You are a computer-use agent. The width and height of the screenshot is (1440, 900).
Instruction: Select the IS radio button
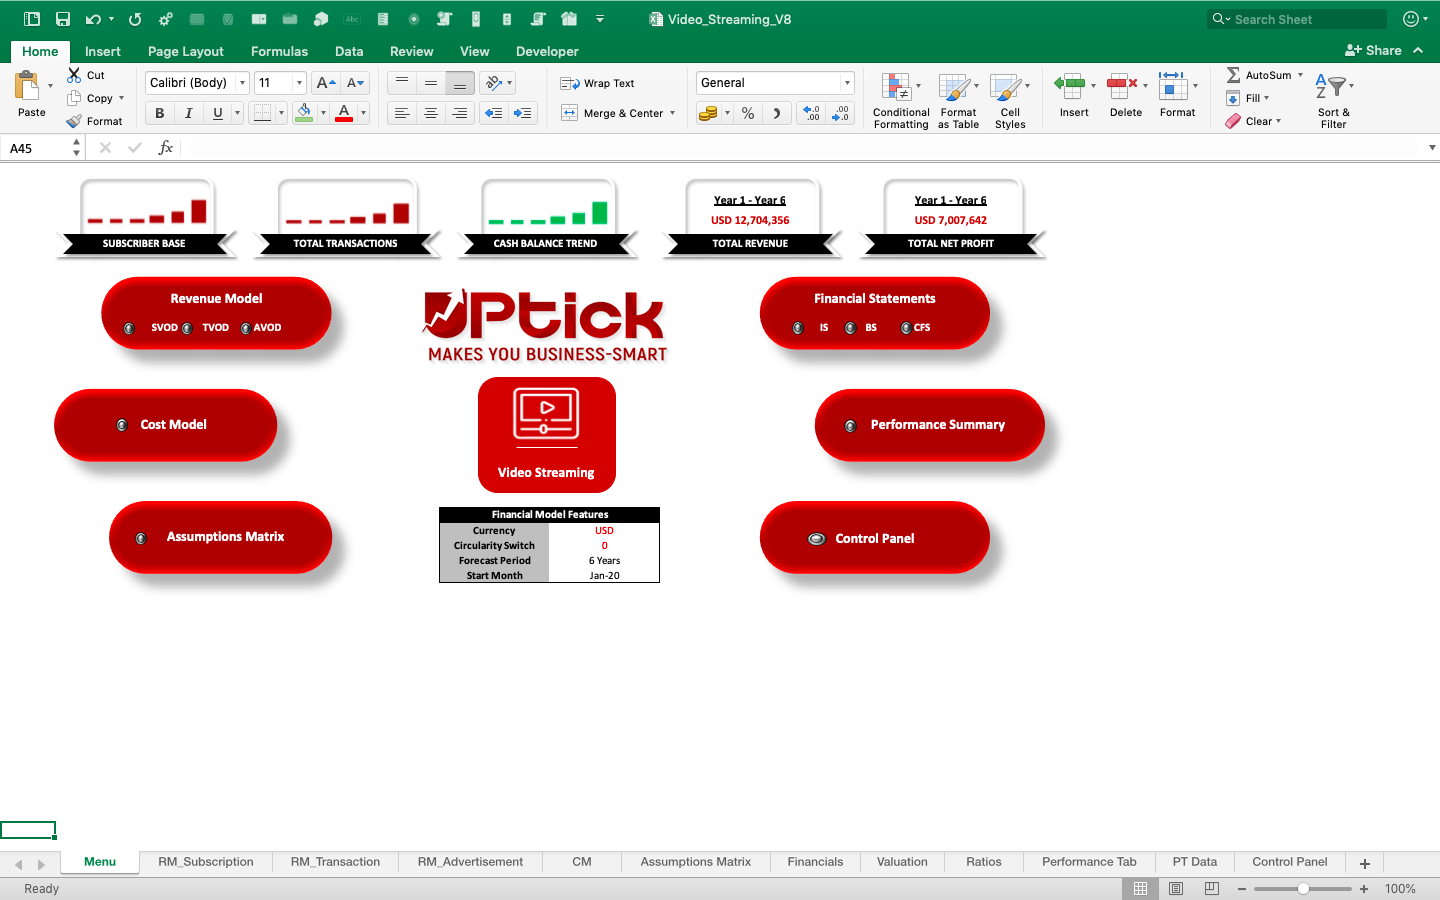coord(797,328)
